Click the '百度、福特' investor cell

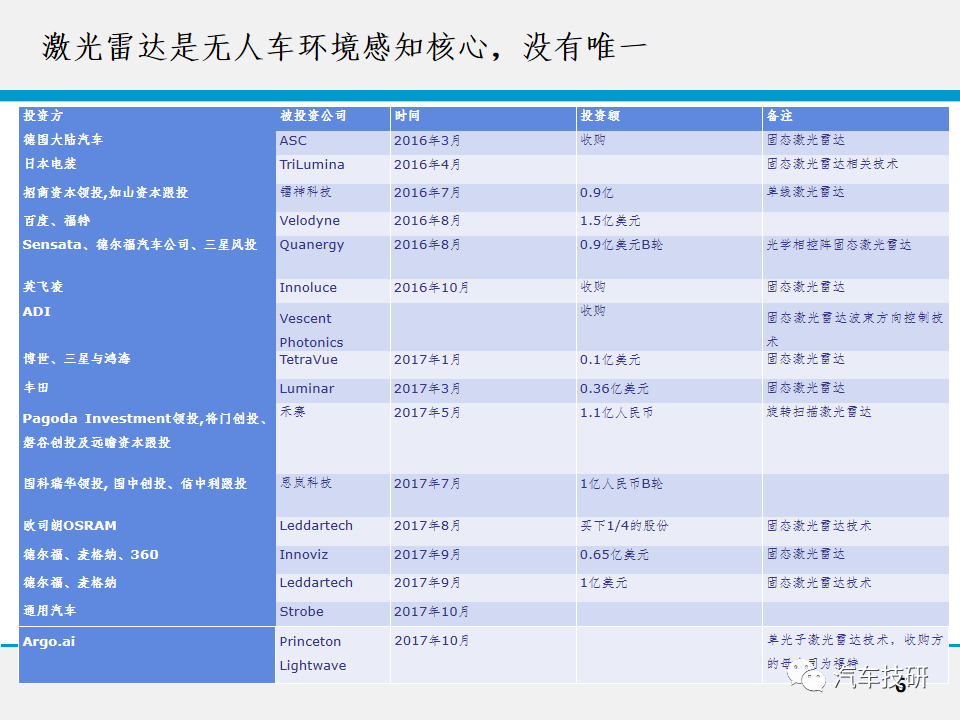pos(147,223)
